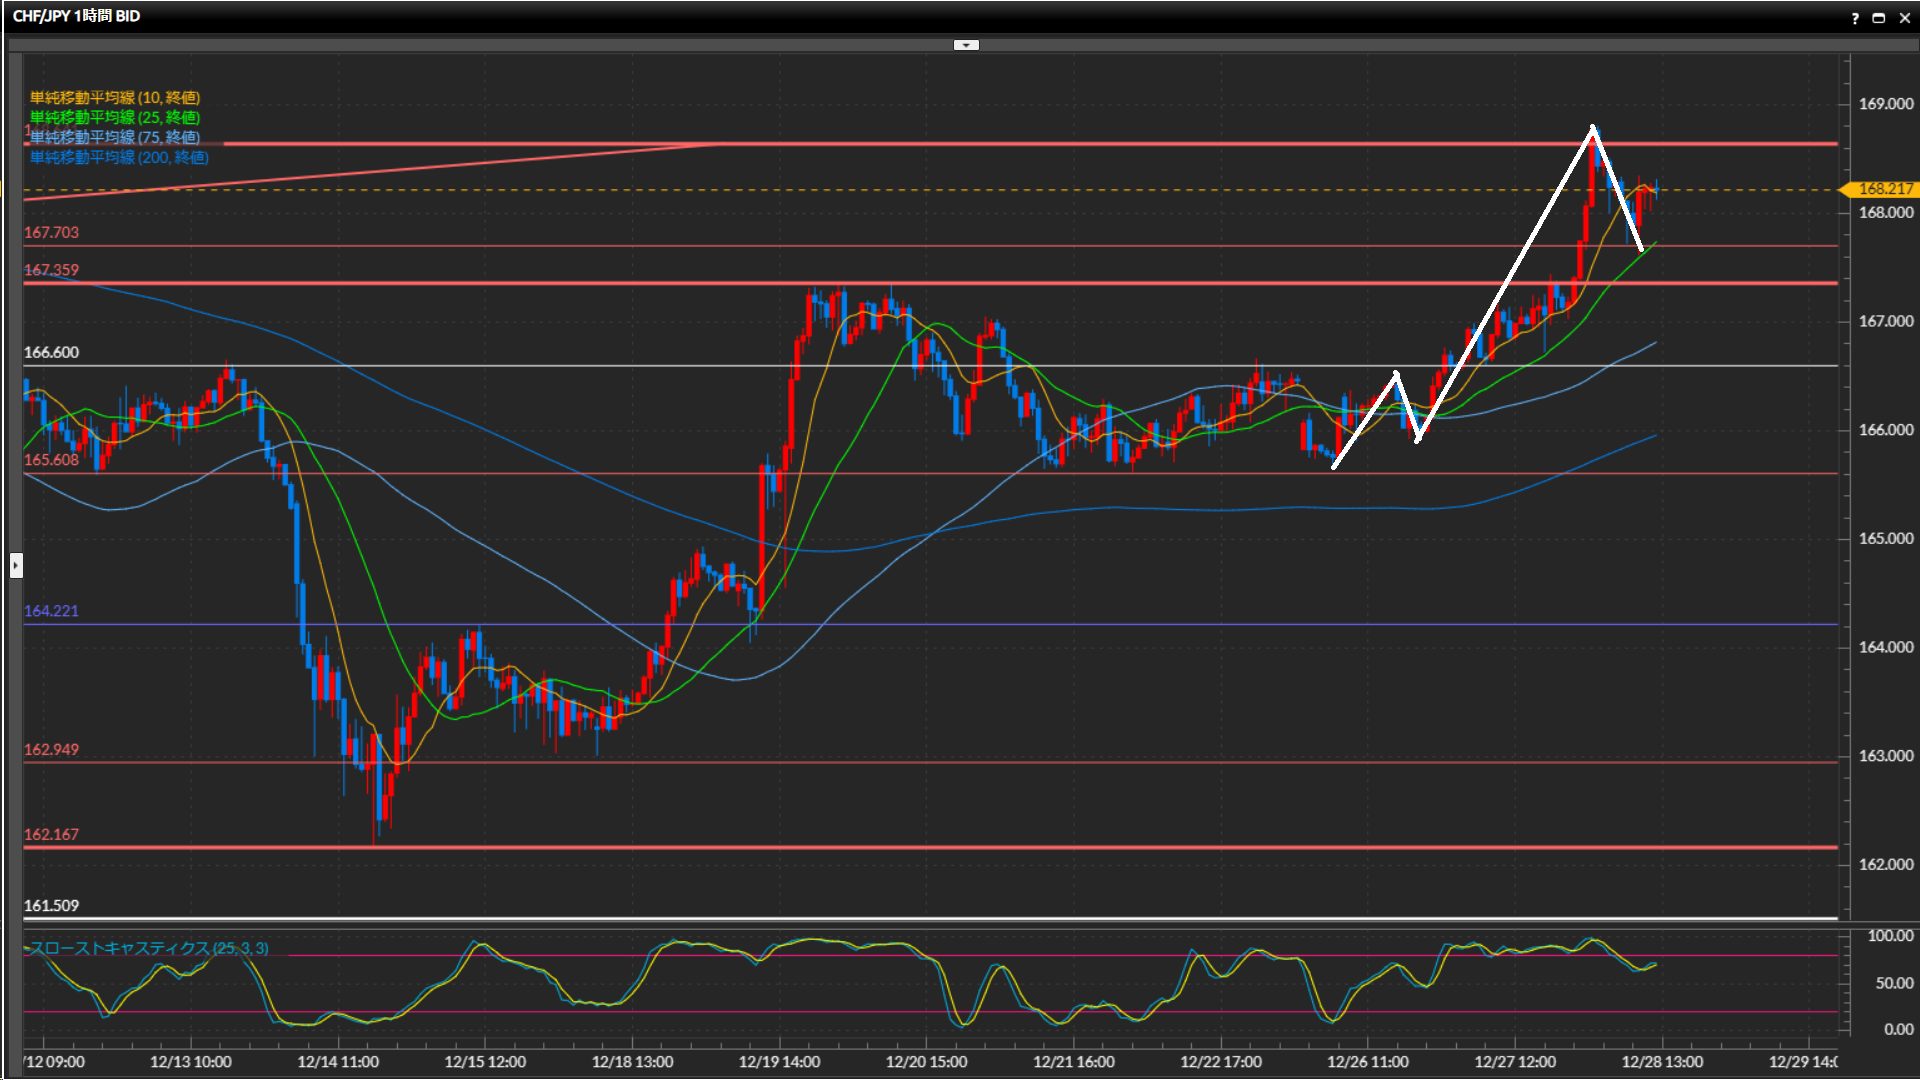Expand the left side panel arrow

pyautogui.click(x=16, y=566)
